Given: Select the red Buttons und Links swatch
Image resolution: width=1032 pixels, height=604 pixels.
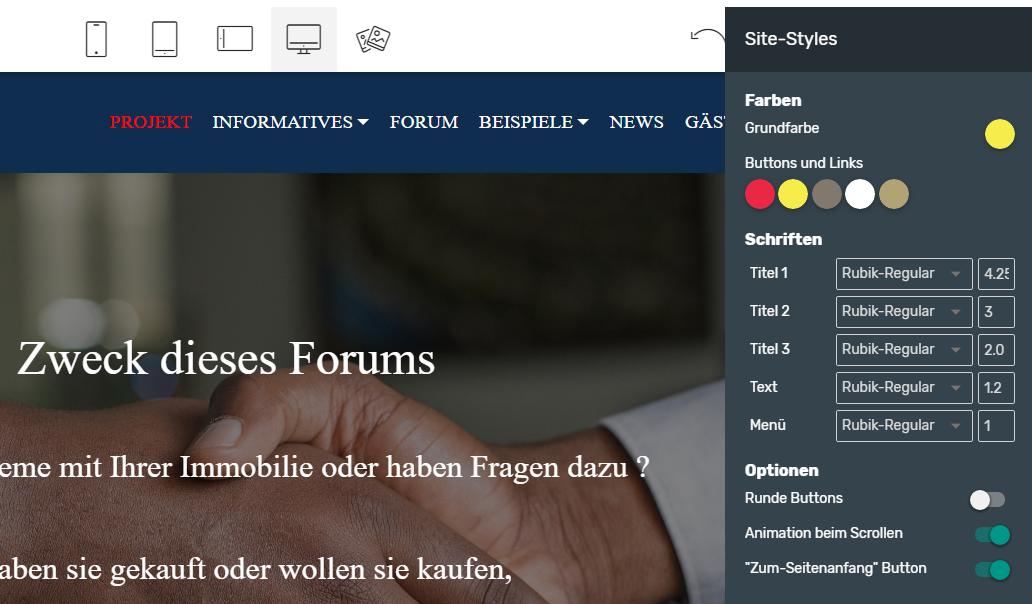Looking at the screenshot, I should (760, 194).
